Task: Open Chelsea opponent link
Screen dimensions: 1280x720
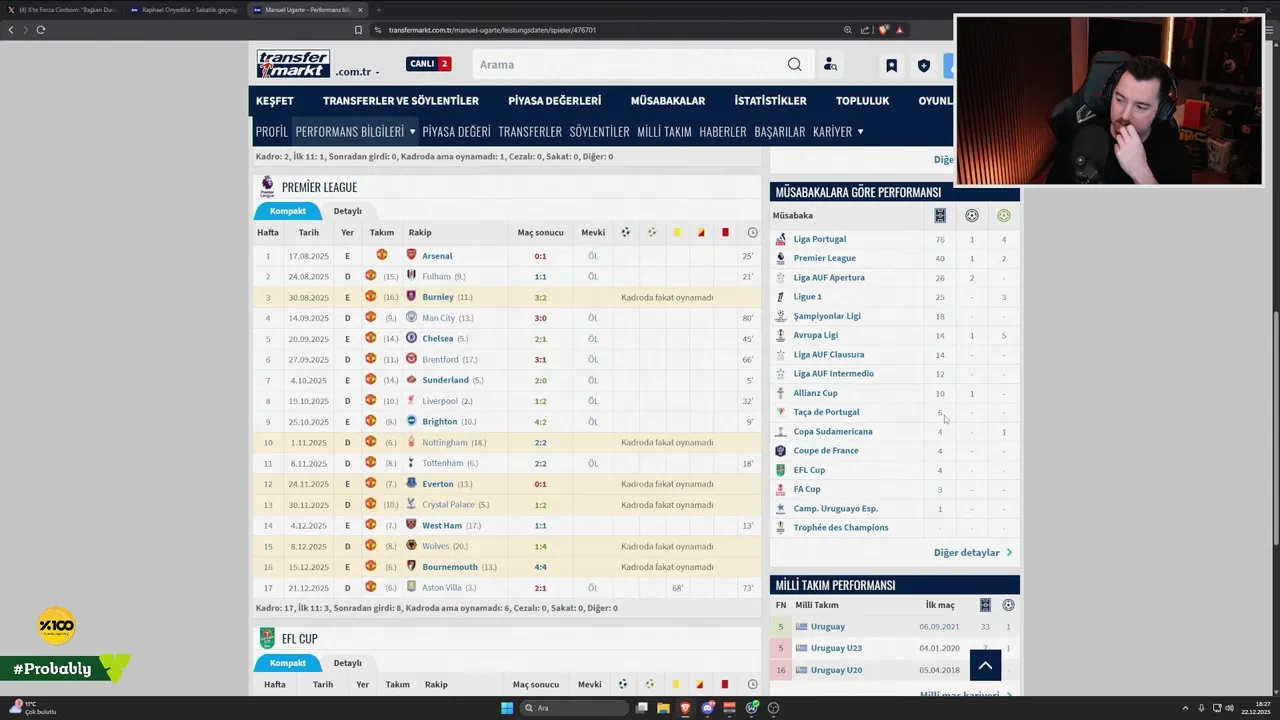Action: (x=437, y=339)
